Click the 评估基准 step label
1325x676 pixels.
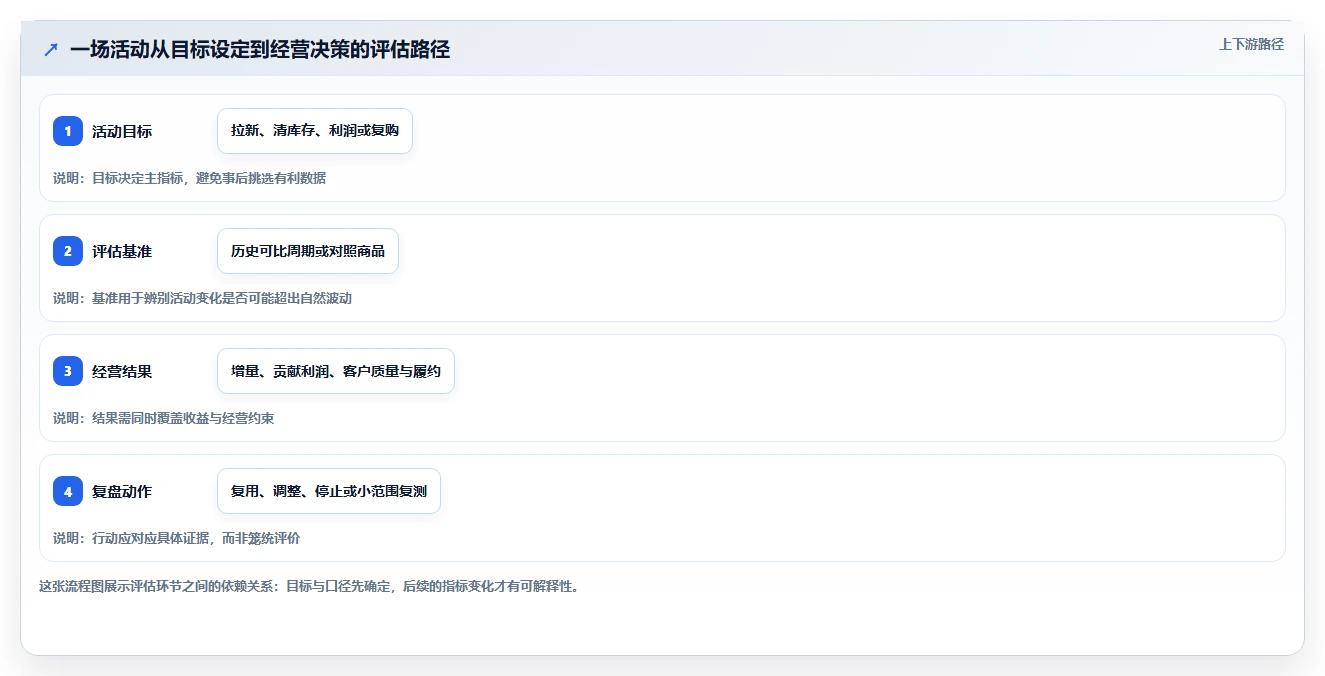tap(122, 251)
